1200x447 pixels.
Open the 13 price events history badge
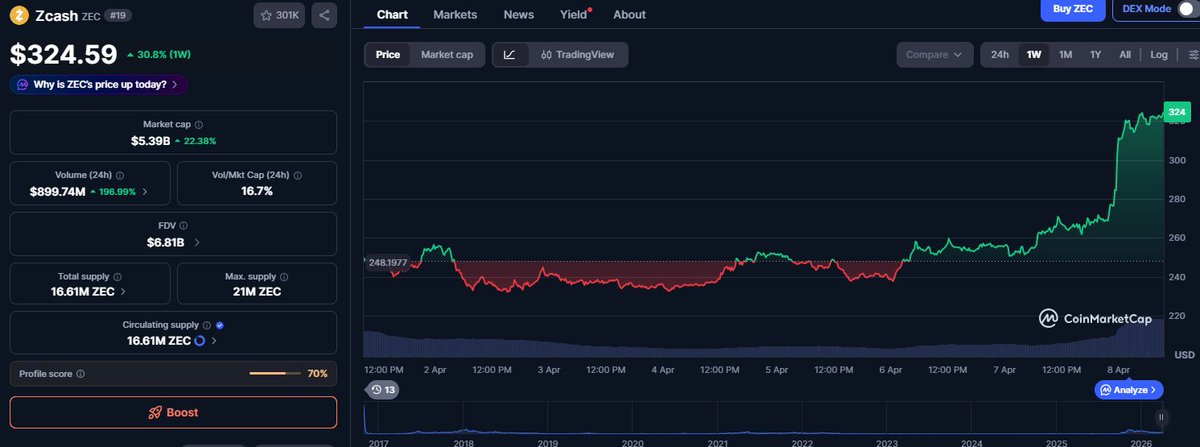[x=382, y=389]
